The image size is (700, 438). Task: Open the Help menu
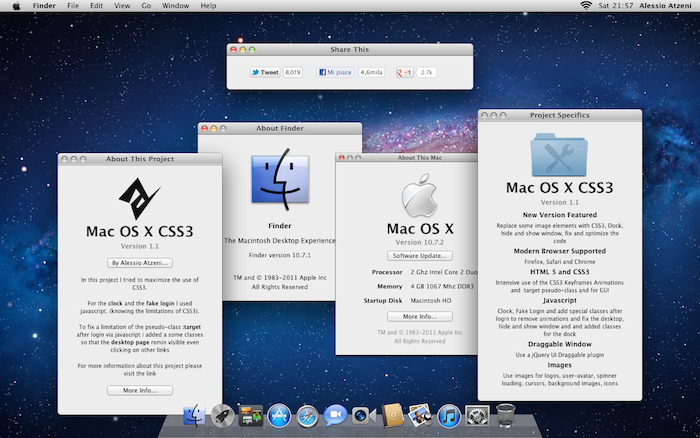pos(208,6)
